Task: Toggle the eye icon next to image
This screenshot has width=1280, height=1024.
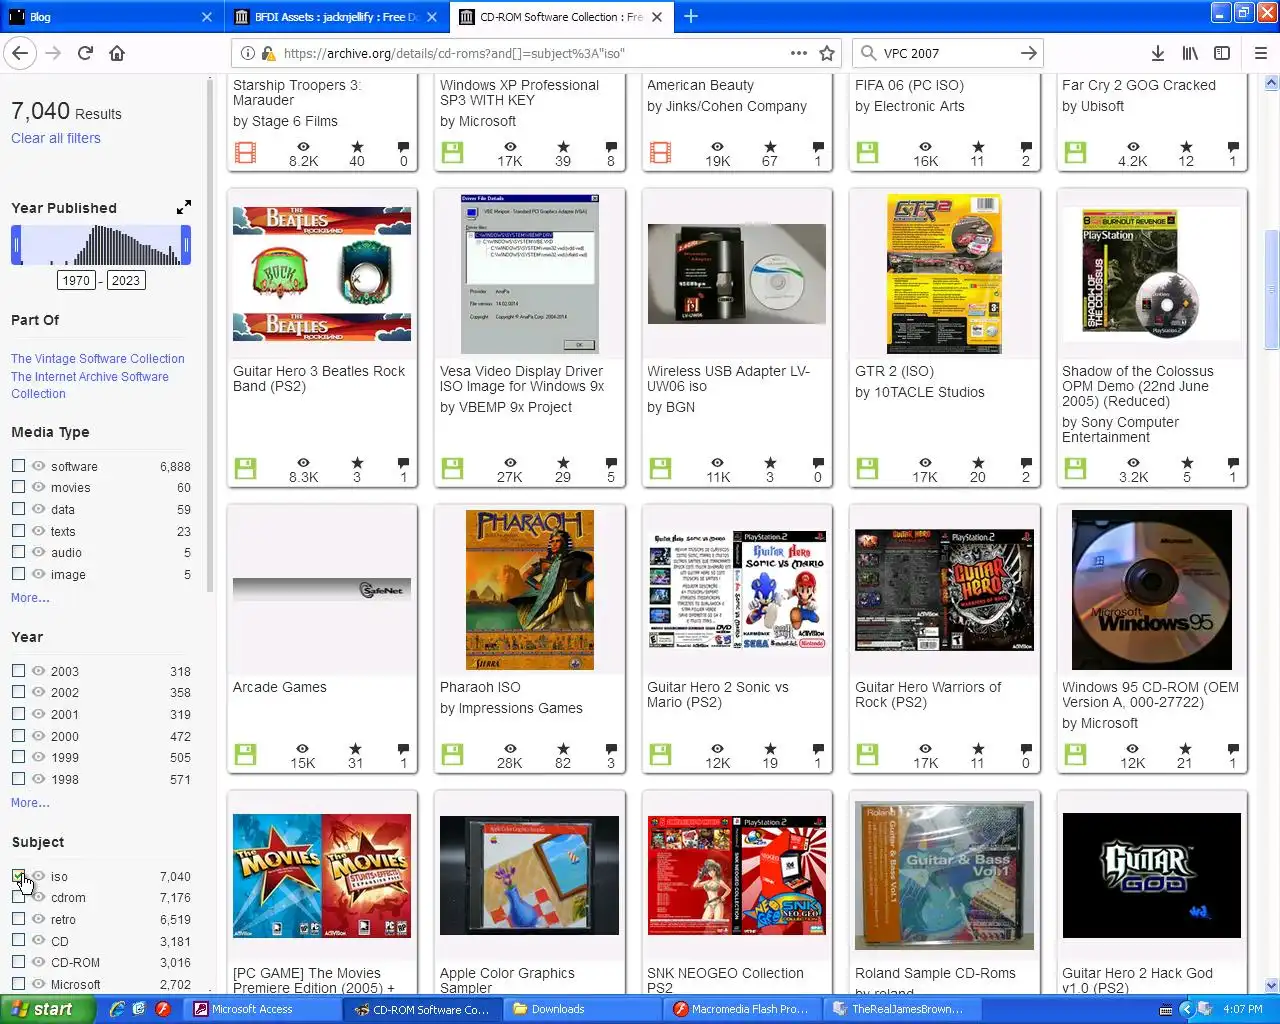Action: pos(39,574)
